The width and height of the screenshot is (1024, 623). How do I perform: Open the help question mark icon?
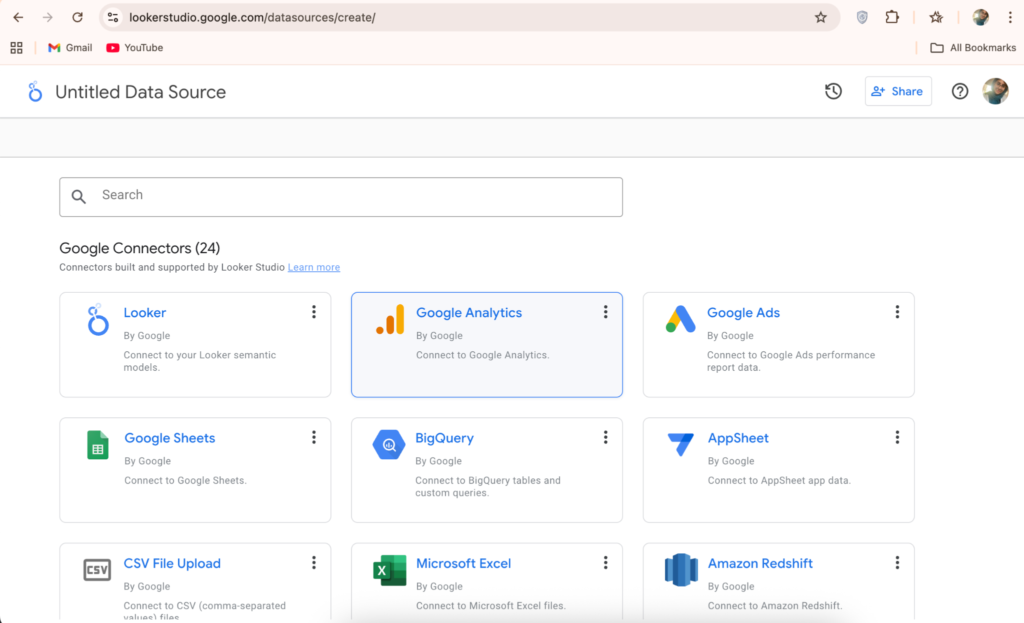tap(960, 92)
